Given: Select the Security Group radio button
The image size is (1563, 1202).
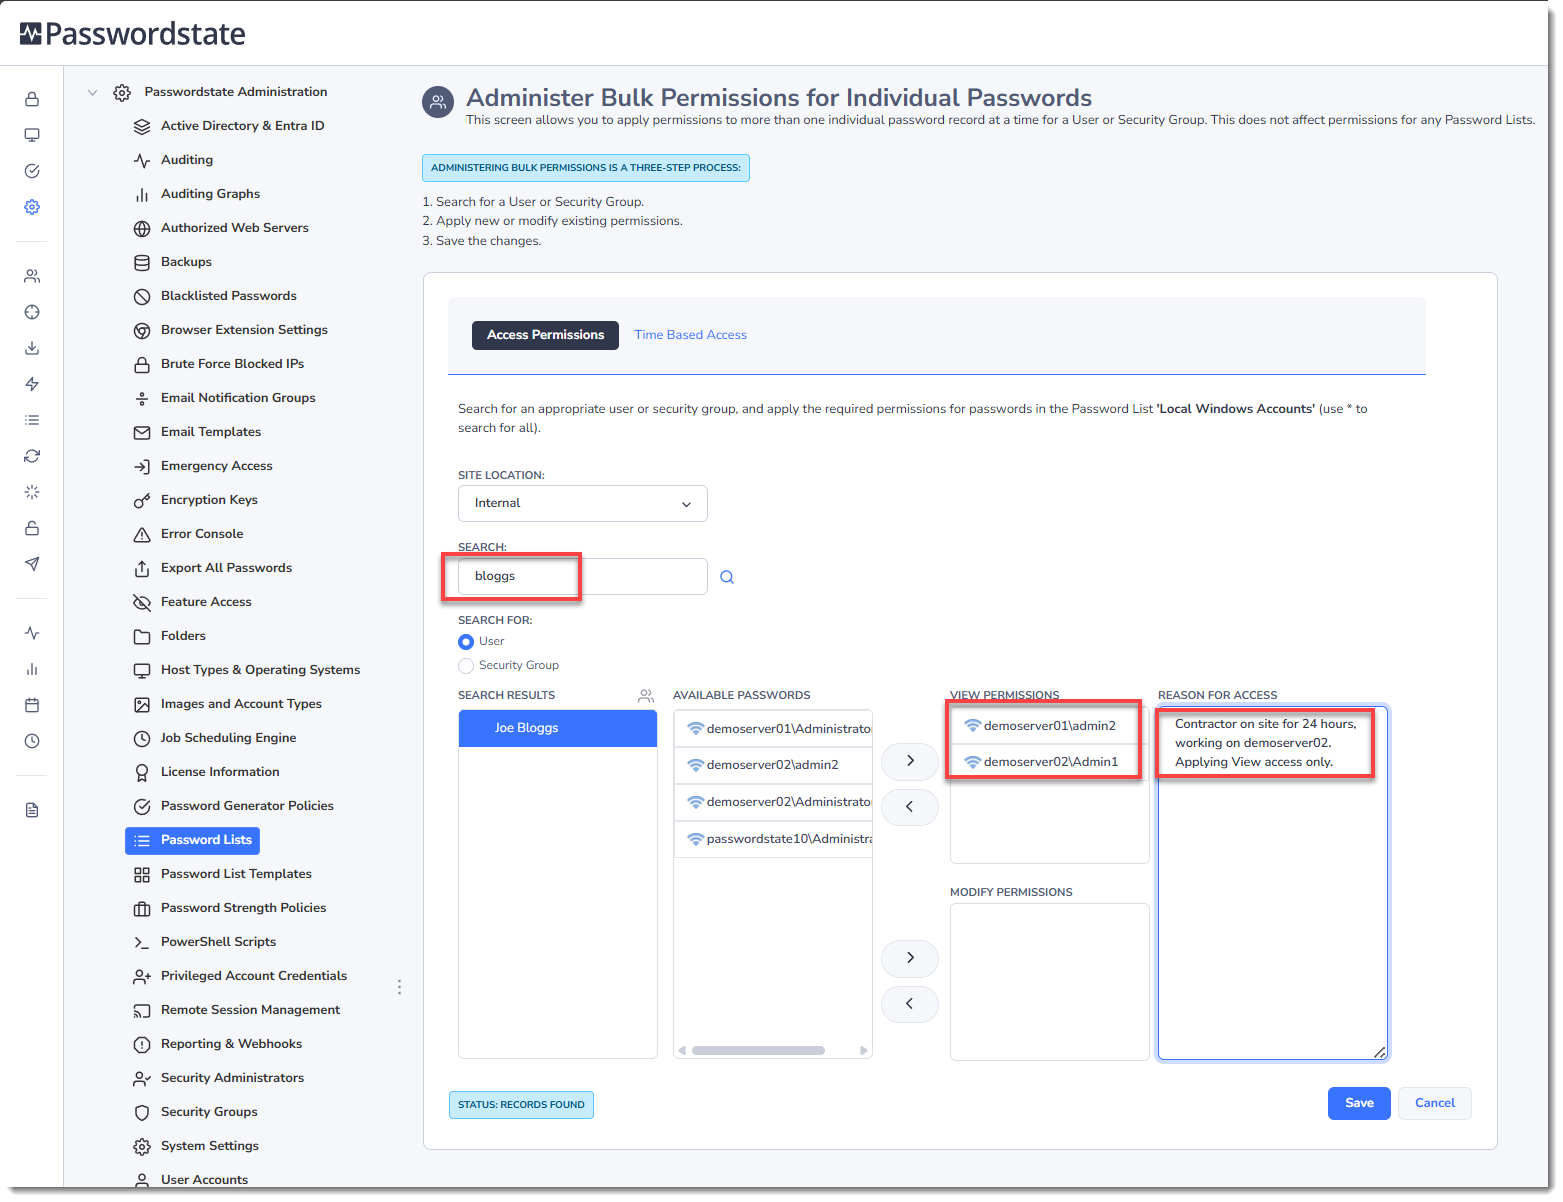Looking at the screenshot, I should [x=466, y=666].
